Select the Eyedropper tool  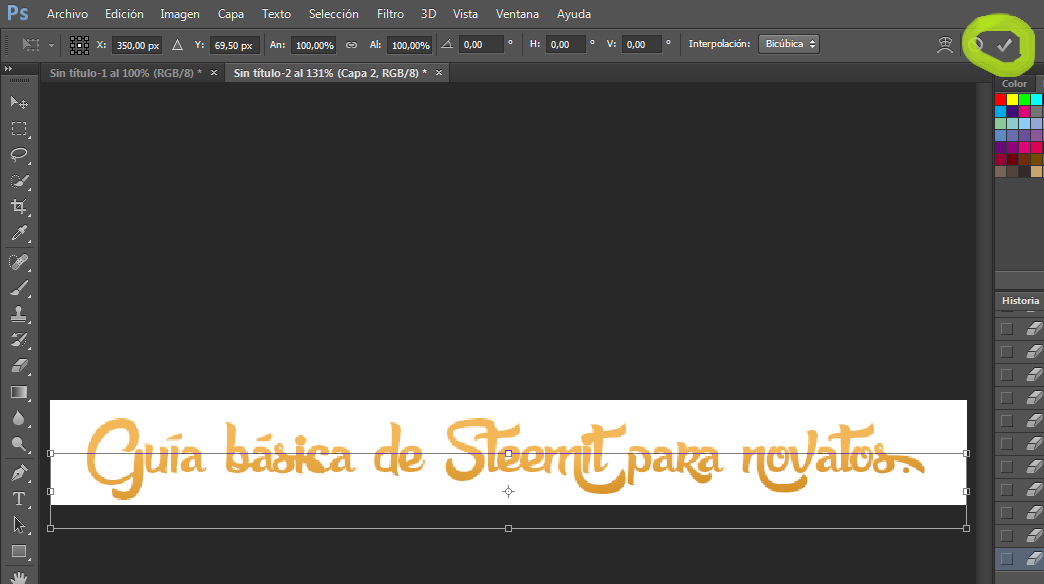[x=19, y=233]
